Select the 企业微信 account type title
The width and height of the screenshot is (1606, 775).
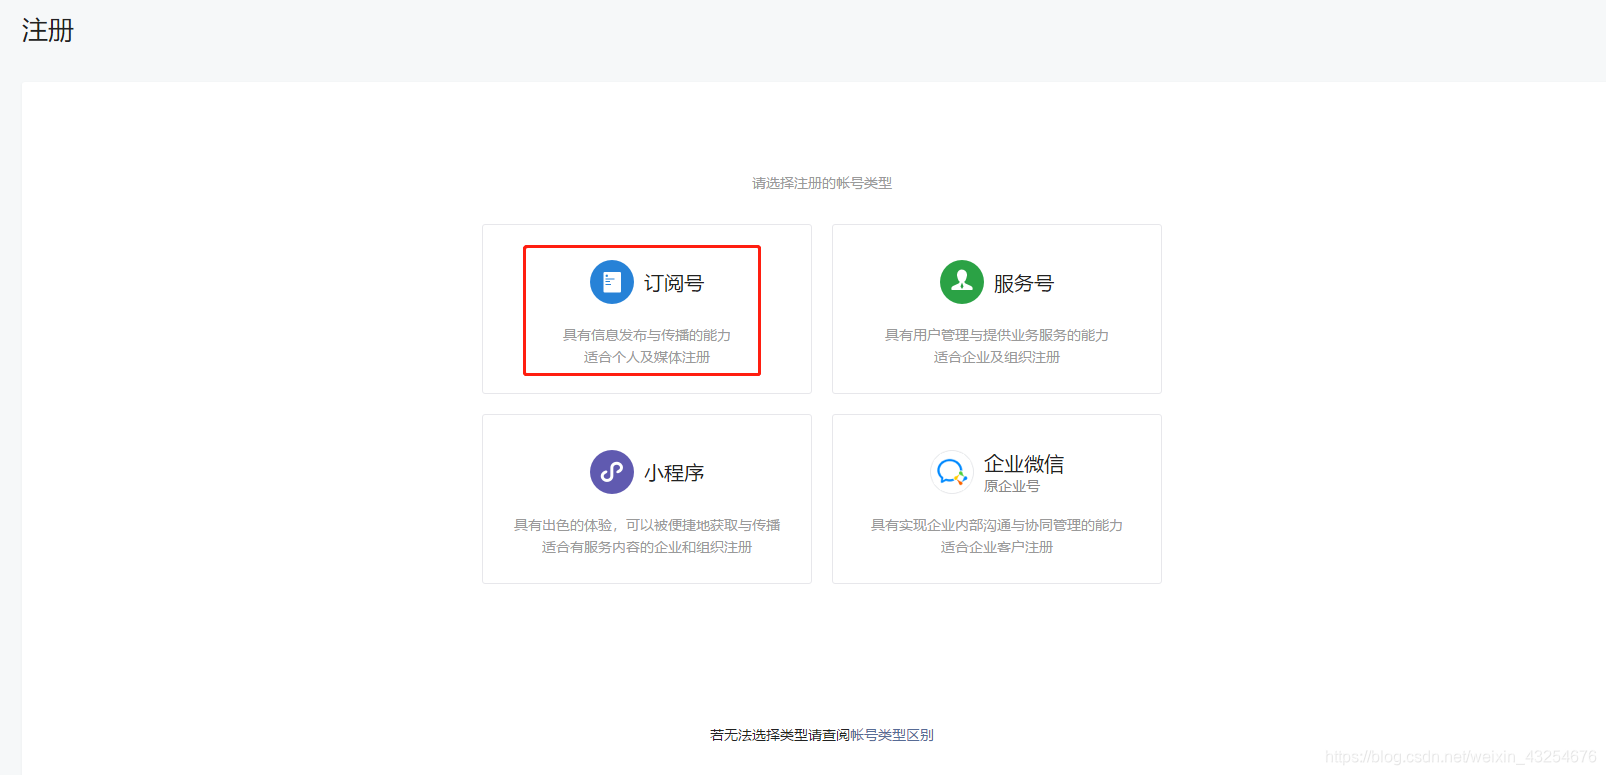tap(1024, 464)
